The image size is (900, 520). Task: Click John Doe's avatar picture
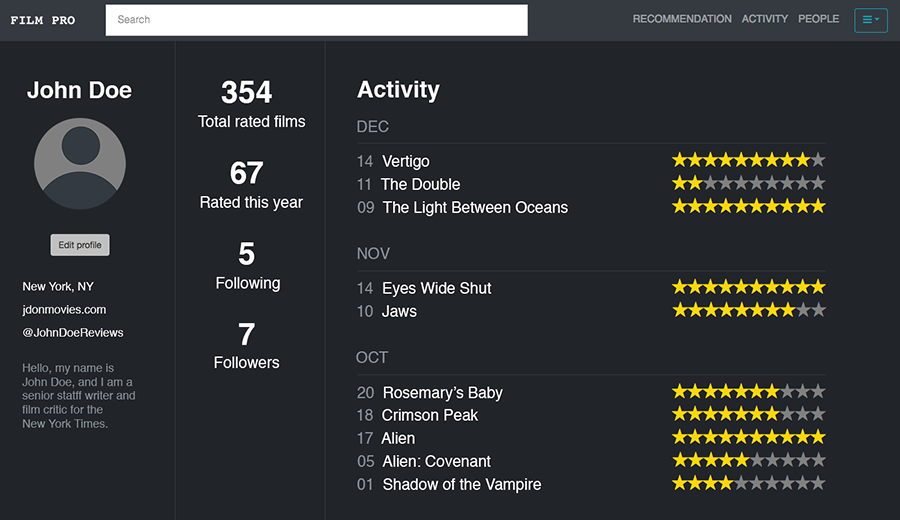coord(80,164)
